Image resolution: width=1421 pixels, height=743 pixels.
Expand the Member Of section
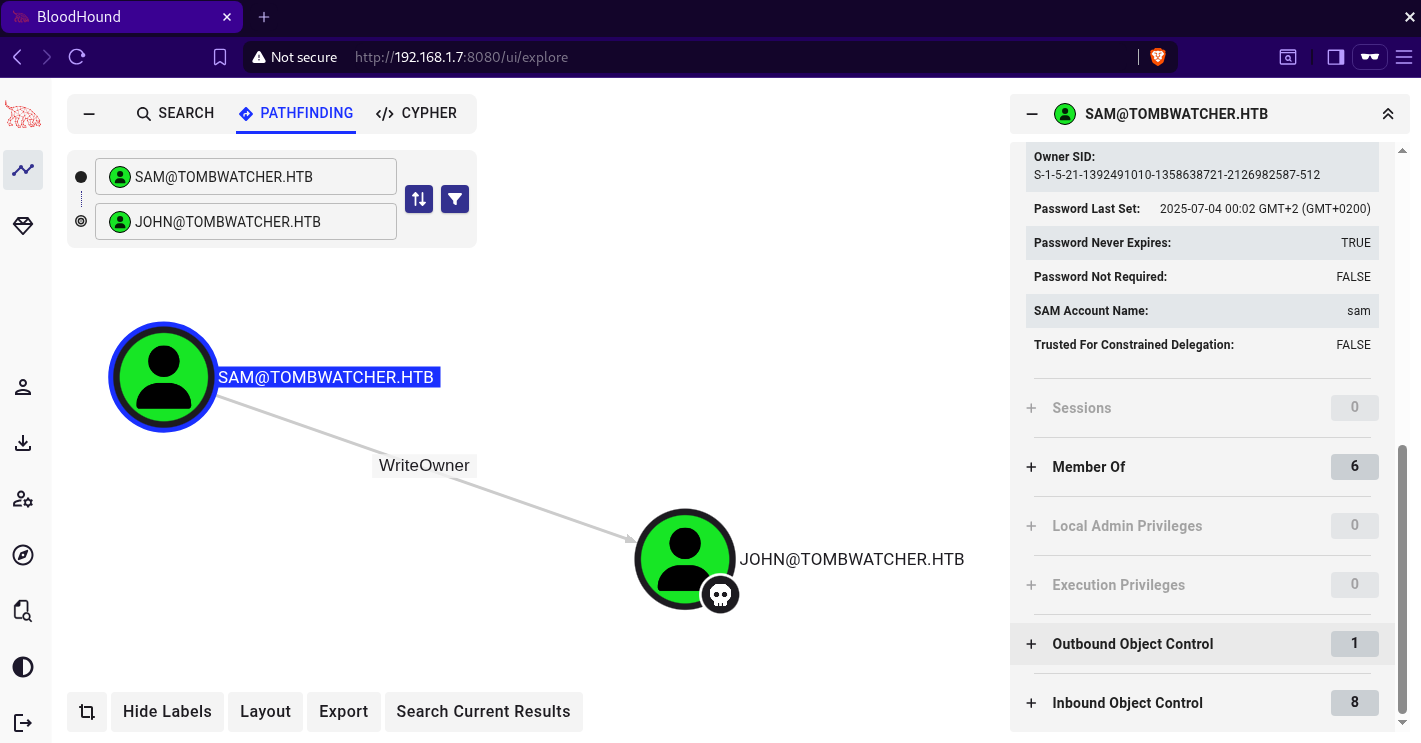(x=1088, y=467)
